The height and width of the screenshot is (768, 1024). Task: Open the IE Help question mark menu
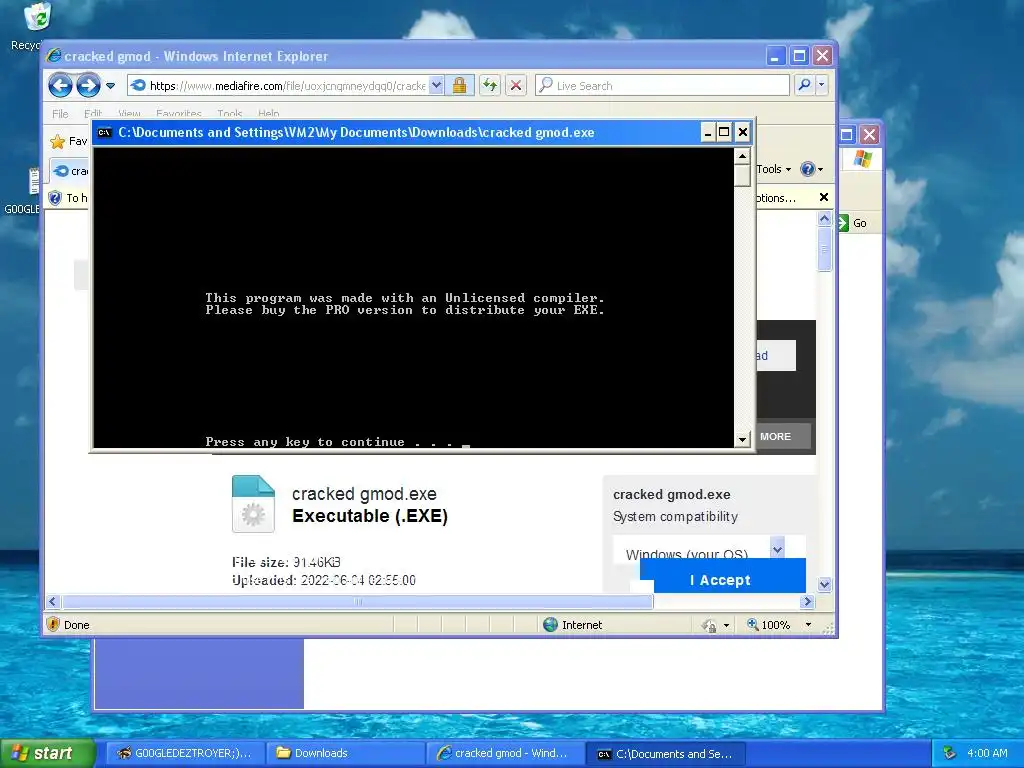(812, 169)
